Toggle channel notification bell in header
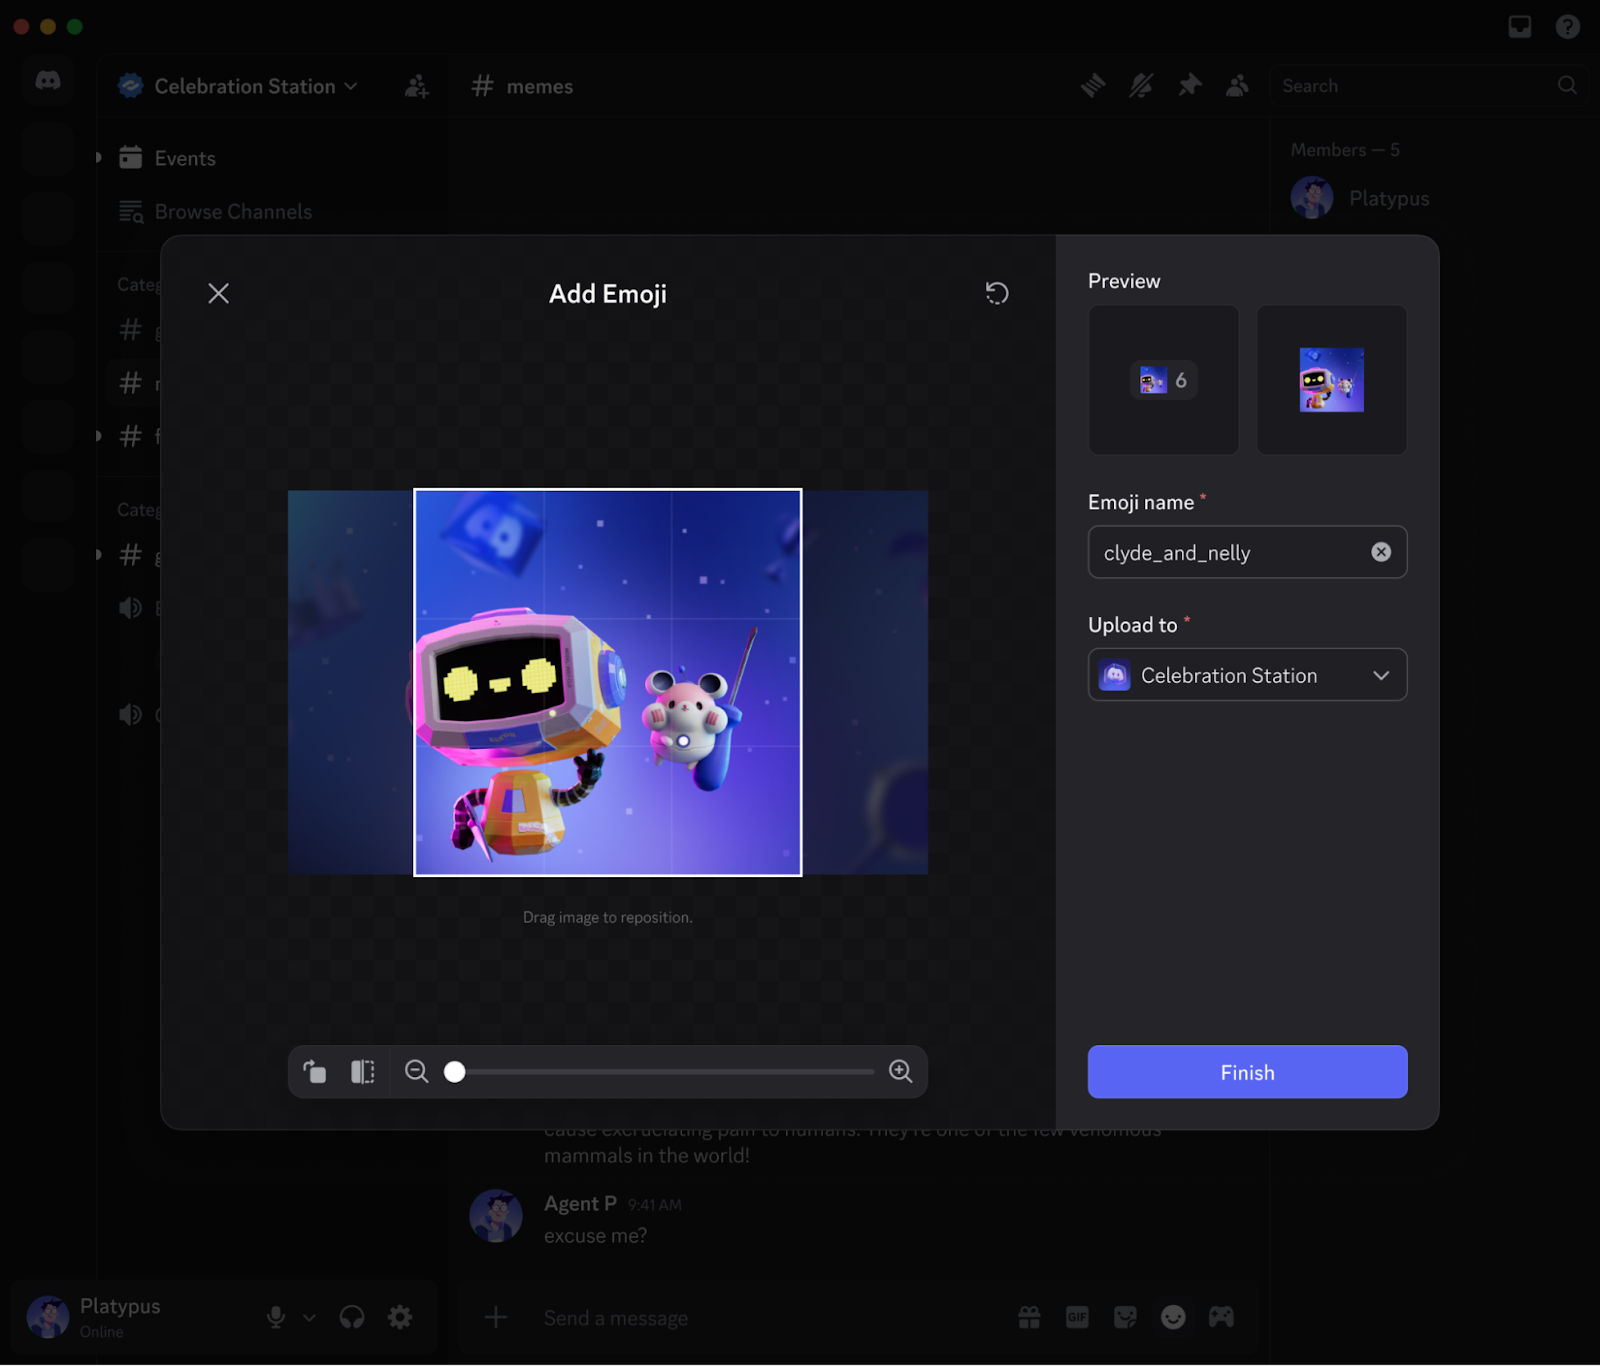The height and width of the screenshot is (1366, 1600). [1141, 86]
